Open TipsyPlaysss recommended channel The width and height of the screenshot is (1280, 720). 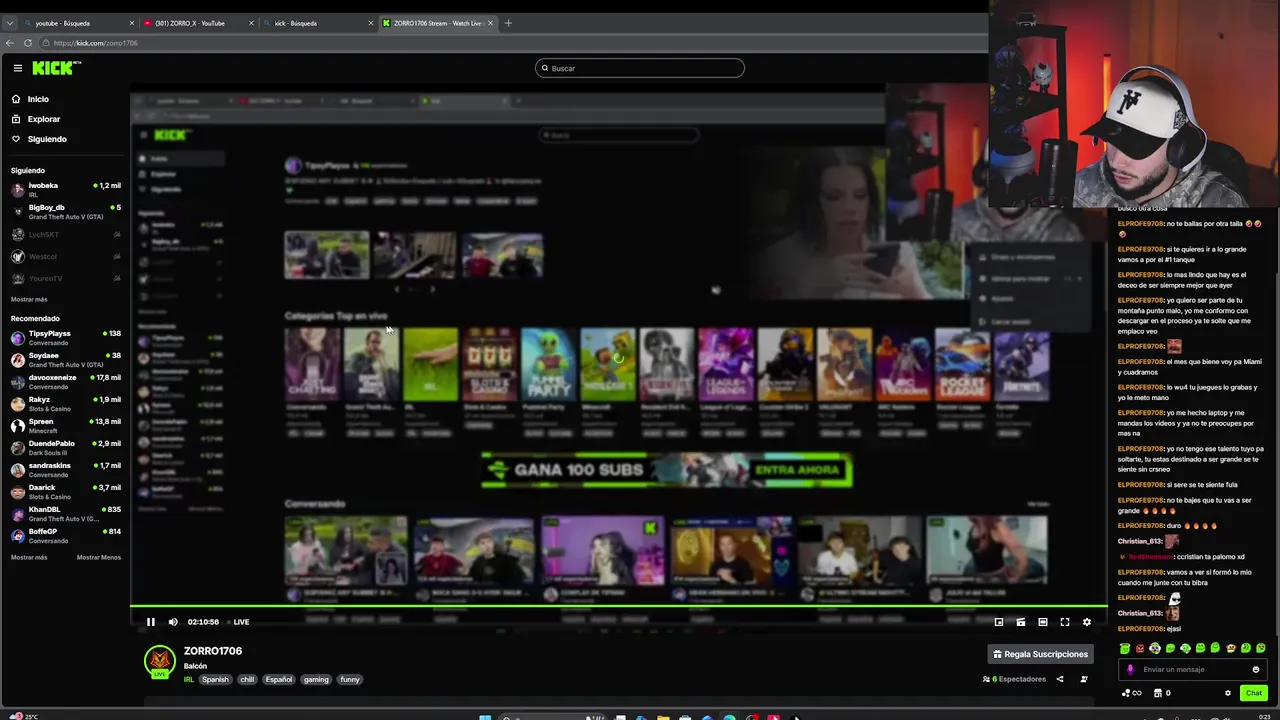(x=65, y=338)
